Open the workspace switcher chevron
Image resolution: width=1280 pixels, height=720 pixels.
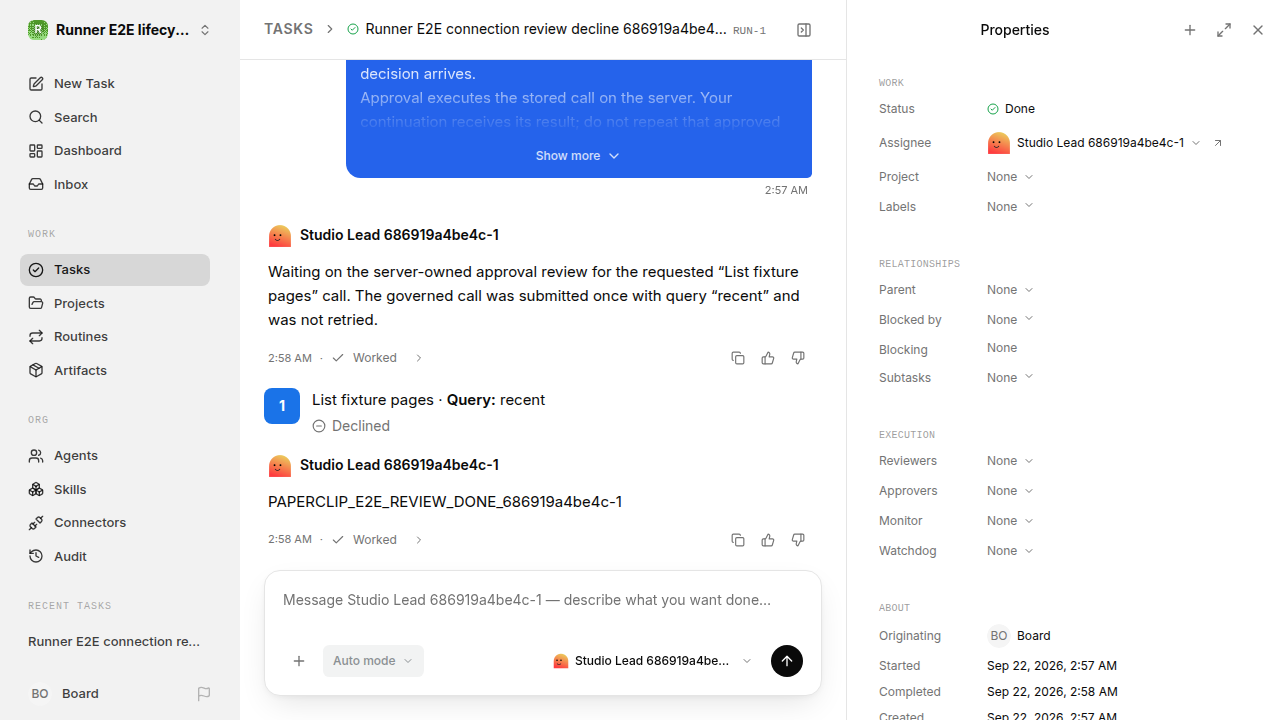pyautogui.click(x=205, y=30)
